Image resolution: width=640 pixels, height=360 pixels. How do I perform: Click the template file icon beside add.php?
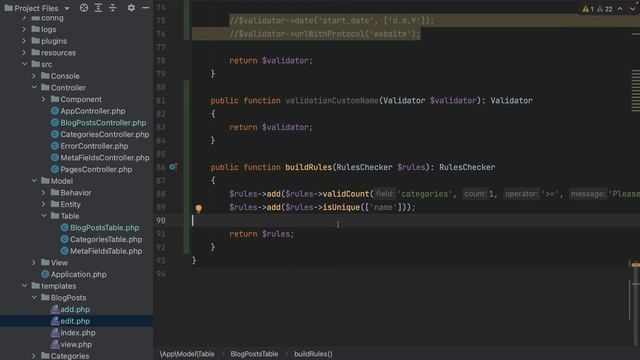tap(55, 309)
